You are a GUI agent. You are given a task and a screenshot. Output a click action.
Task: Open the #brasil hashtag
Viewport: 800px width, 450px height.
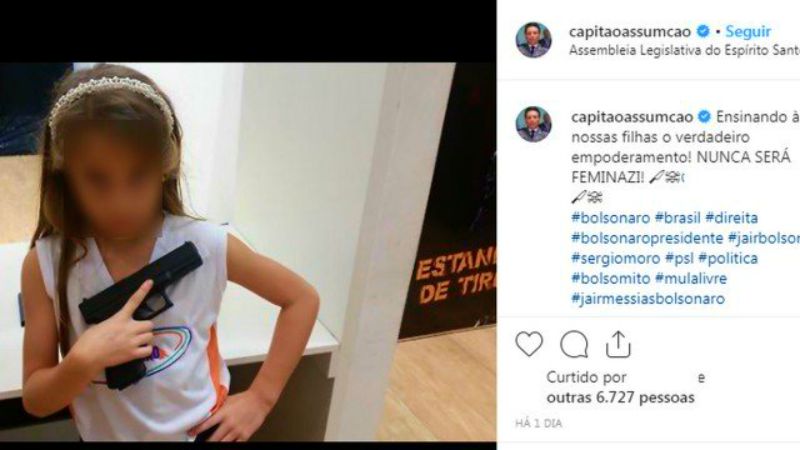678,218
